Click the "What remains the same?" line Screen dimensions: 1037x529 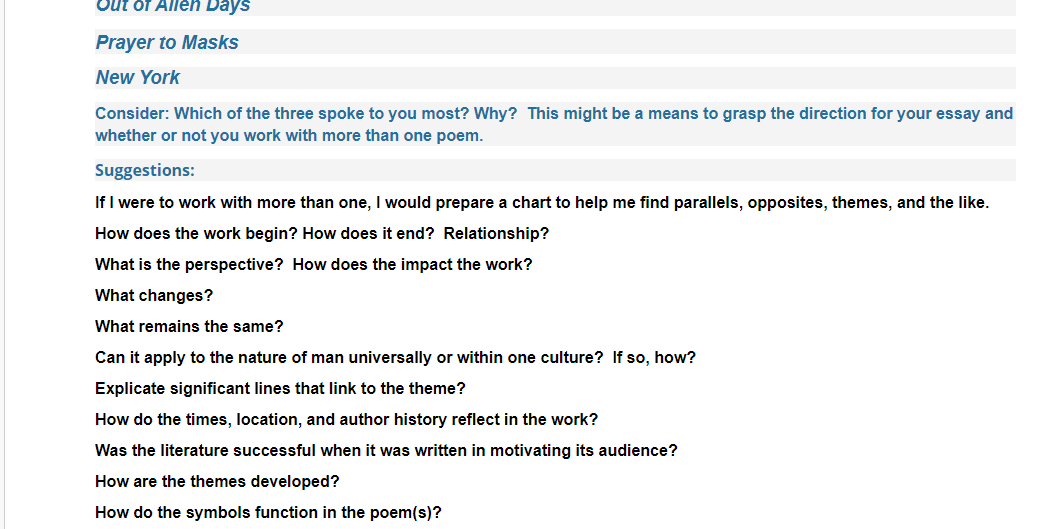[189, 327]
